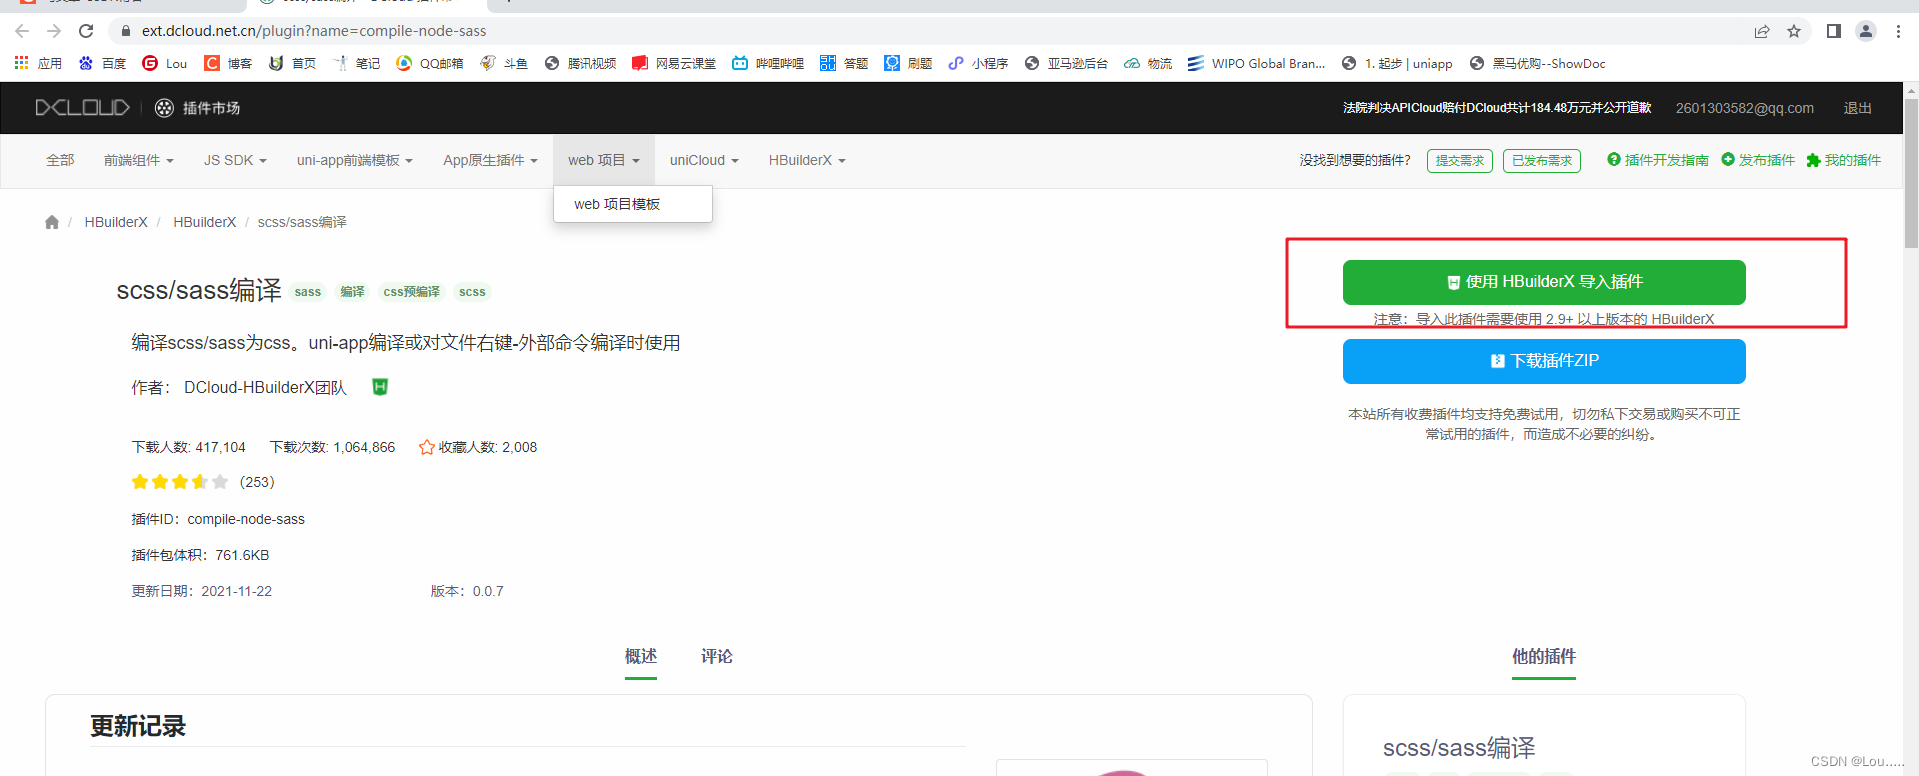Open the 笔记 bookmark
Image resolution: width=1919 pixels, height=776 pixels.
[356, 63]
